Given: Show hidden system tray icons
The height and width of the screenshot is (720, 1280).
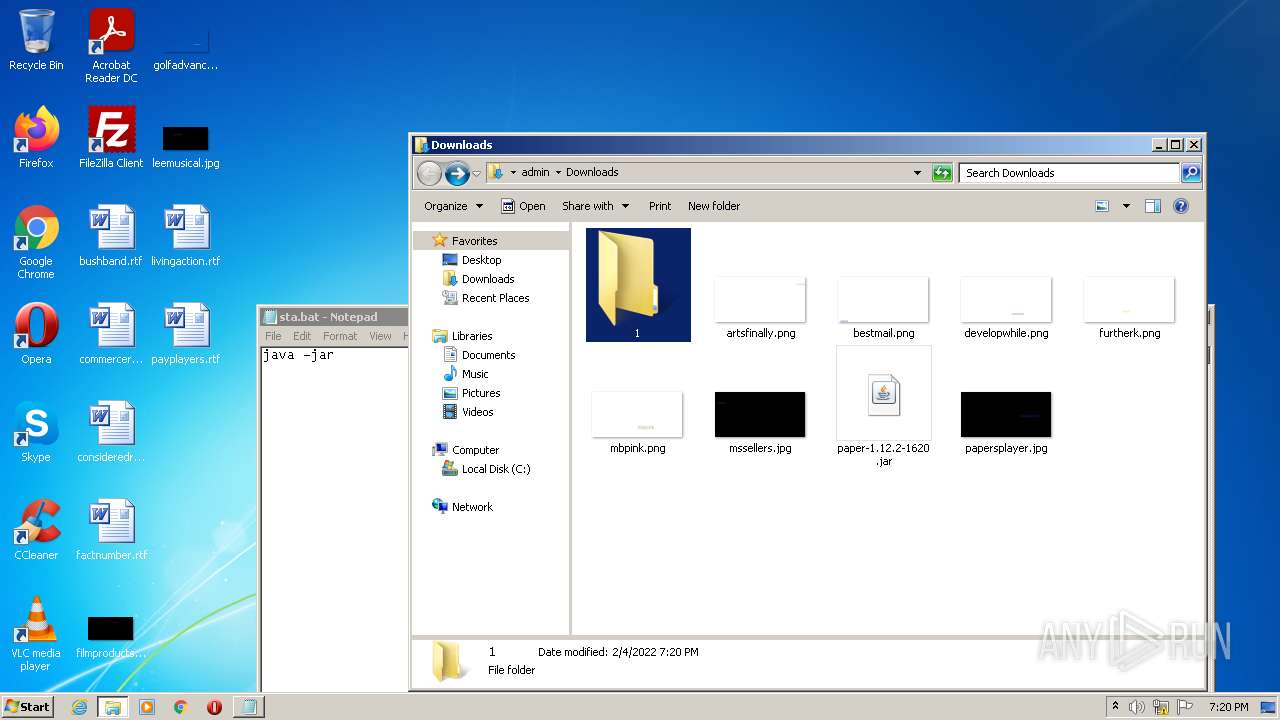Looking at the screenshot, I should (1115, 707).
